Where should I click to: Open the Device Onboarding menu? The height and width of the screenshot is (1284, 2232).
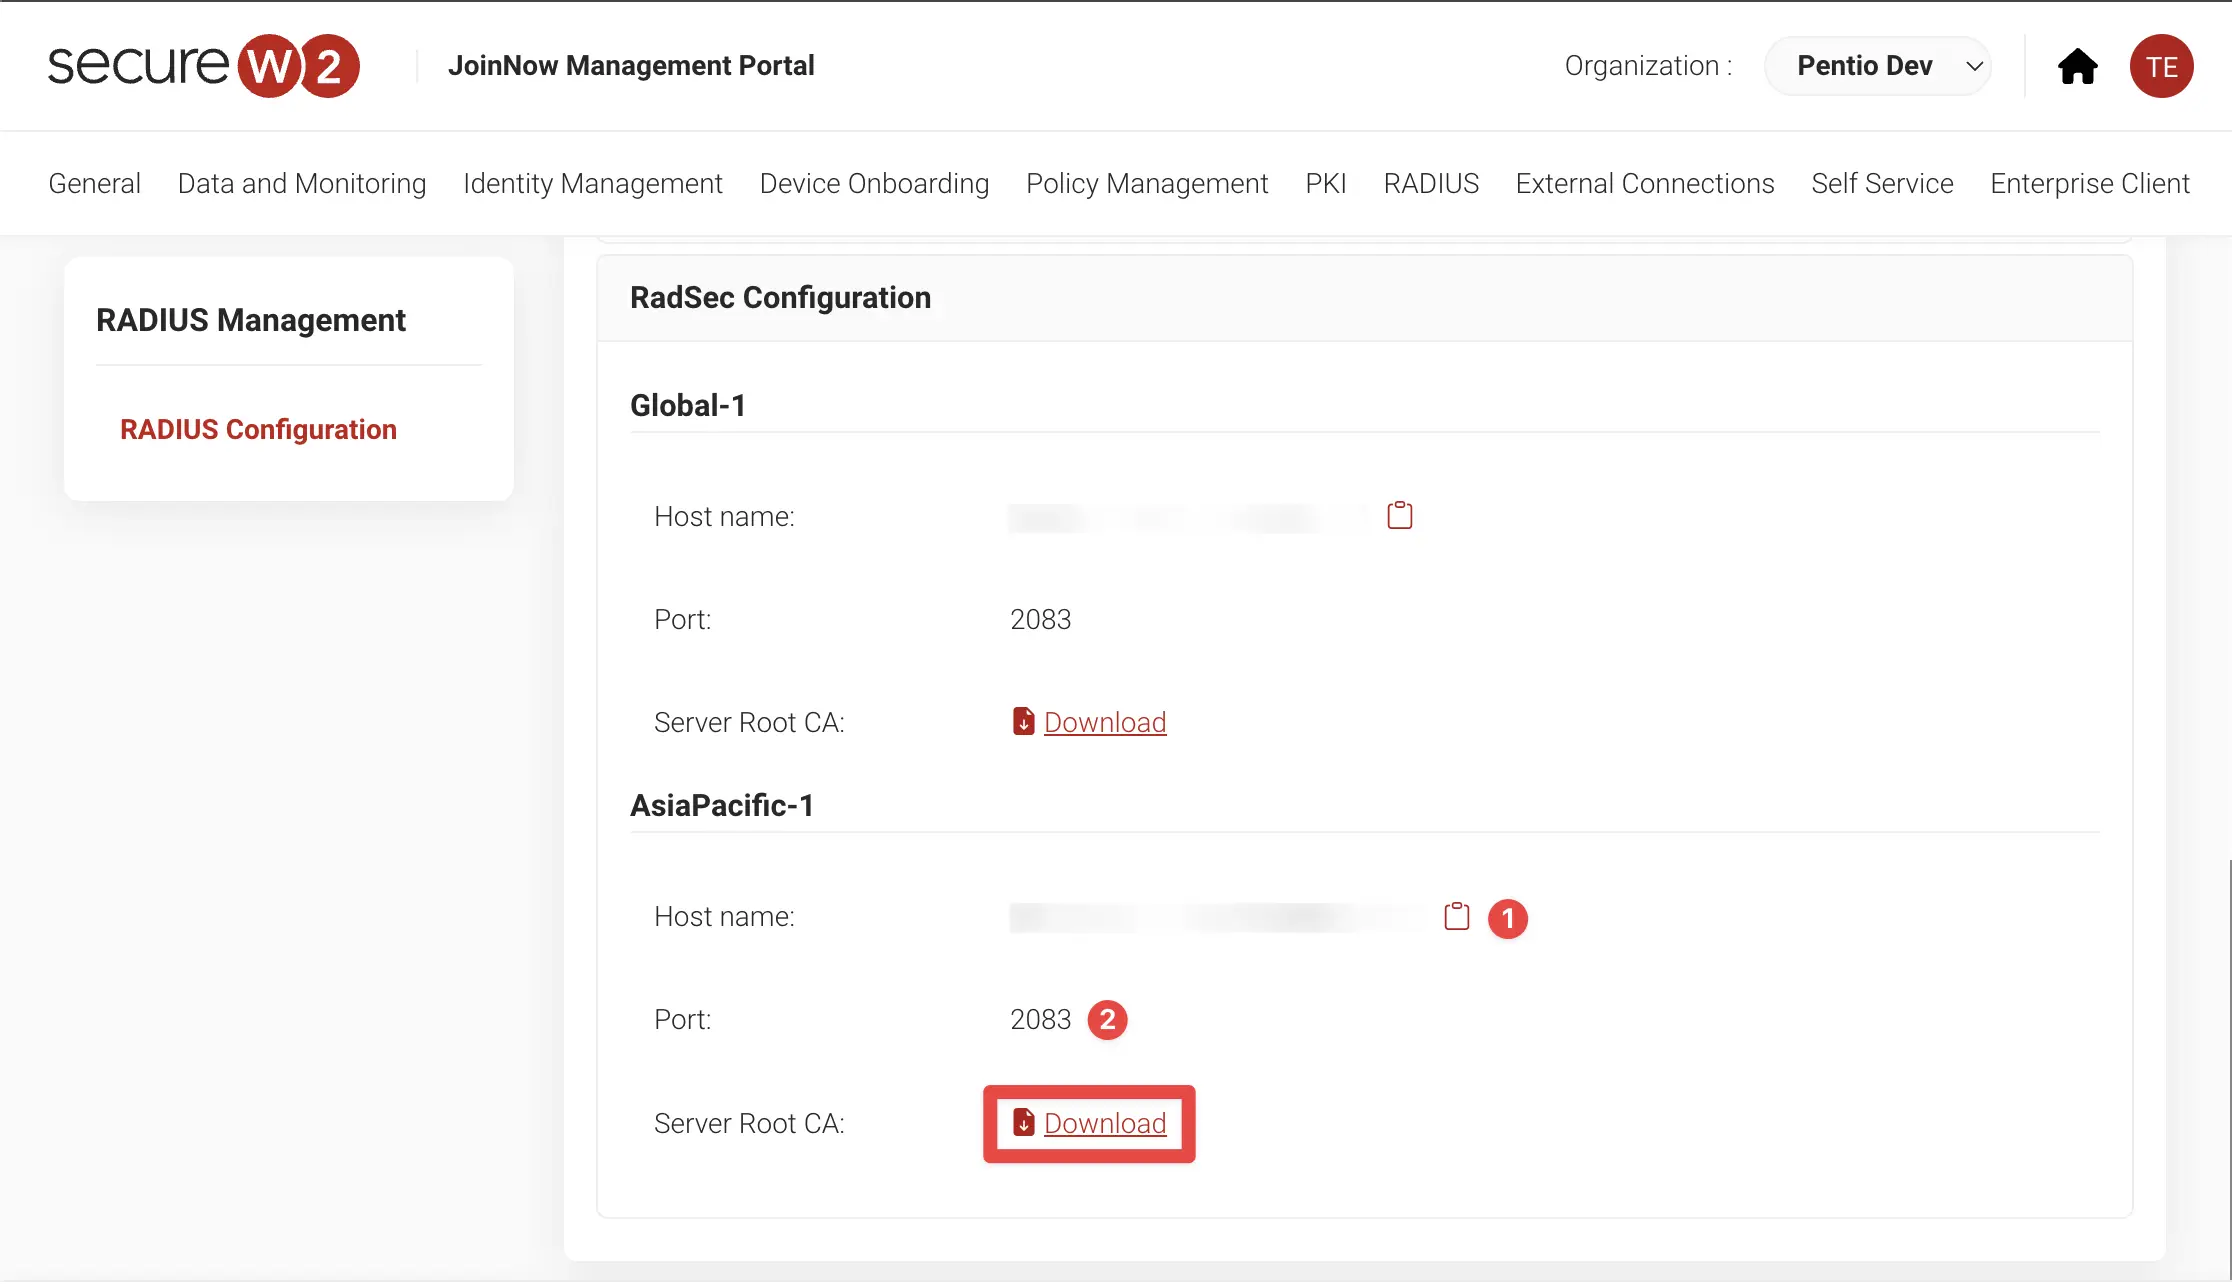874,184
